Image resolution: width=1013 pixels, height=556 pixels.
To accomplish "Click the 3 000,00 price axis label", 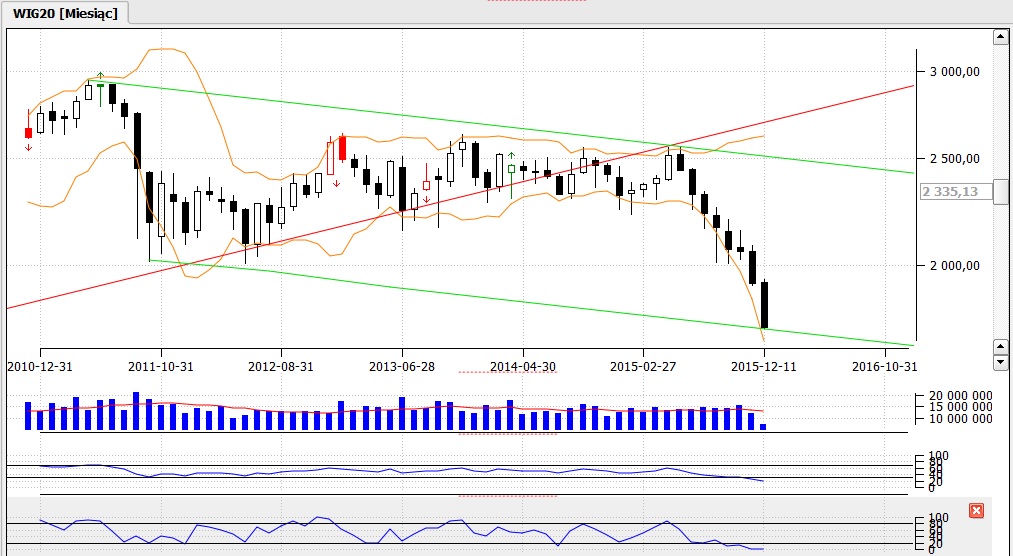I will (954, 72).
